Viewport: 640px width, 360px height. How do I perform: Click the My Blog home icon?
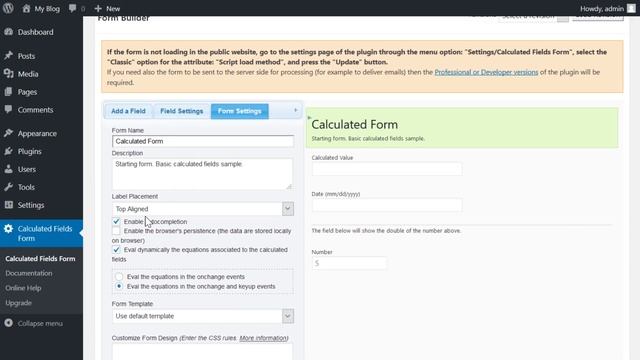tap(26, 8)
